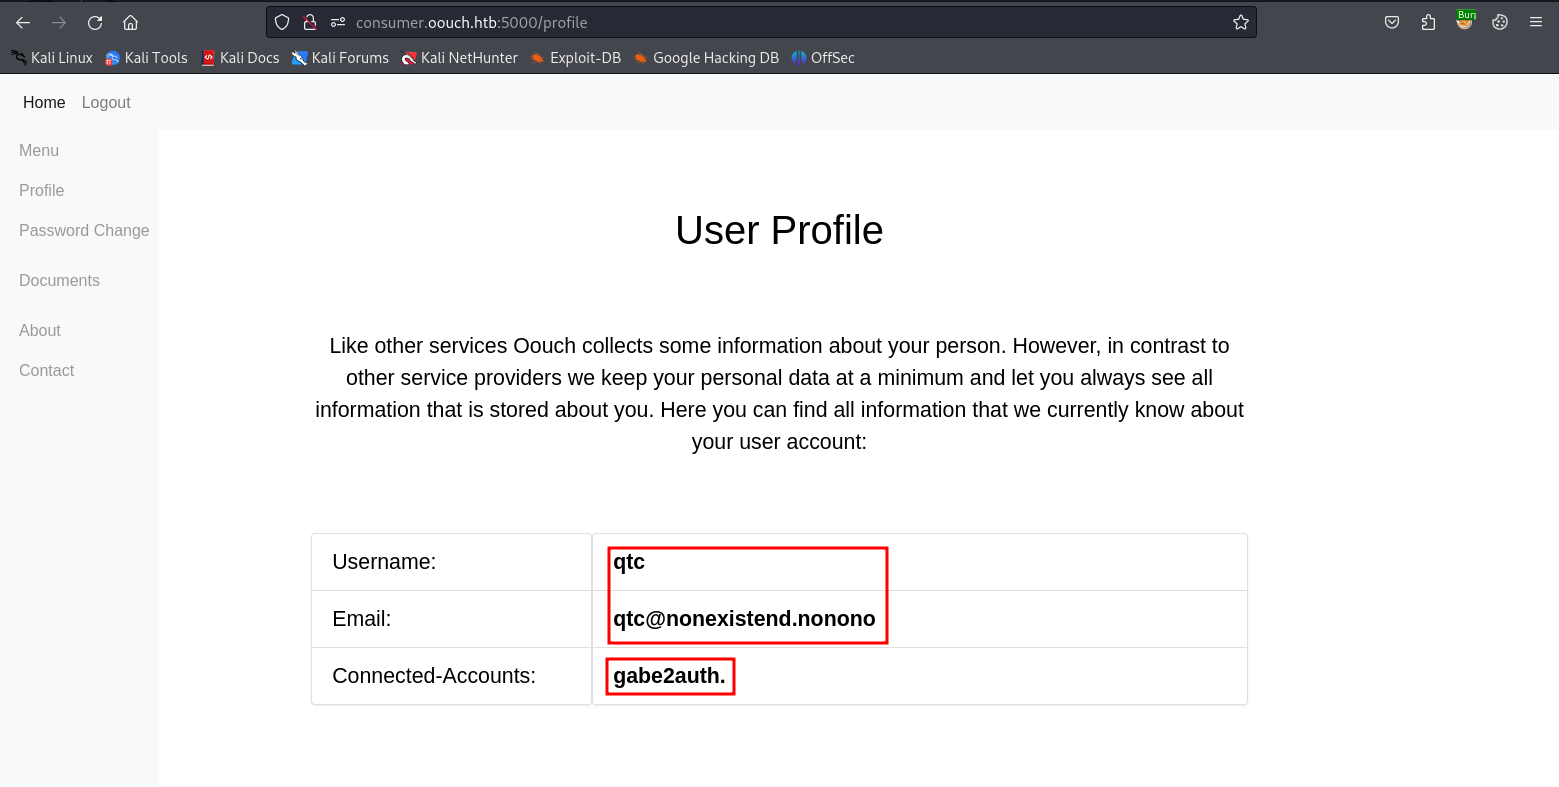Open the browser home page
Screen dimensions: 1559x787
tap(130, 22)
